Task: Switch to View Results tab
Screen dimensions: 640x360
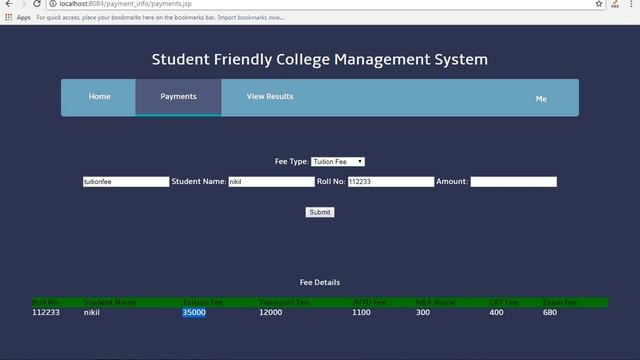Action: click(270, 97)
